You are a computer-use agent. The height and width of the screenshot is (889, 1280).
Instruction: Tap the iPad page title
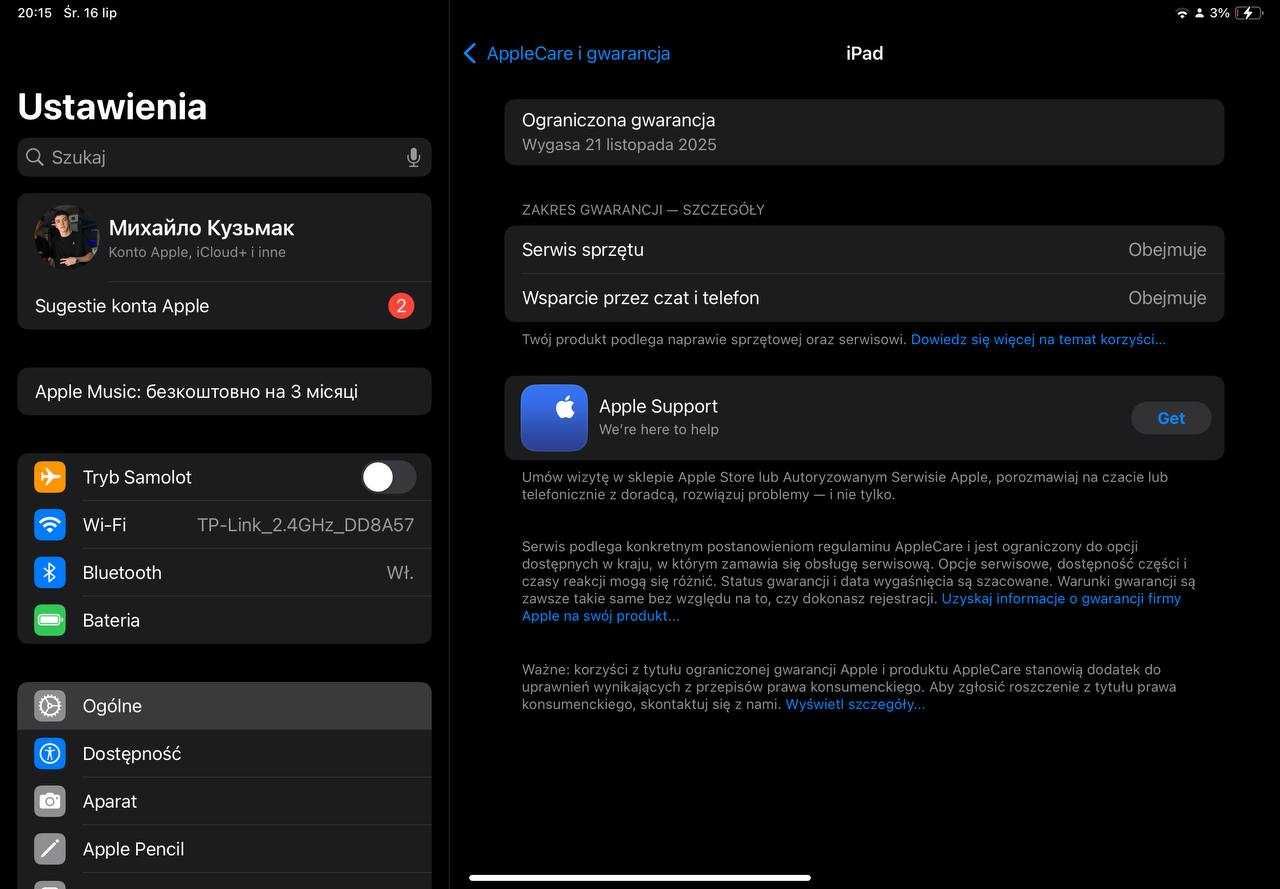tap(864, 53)
